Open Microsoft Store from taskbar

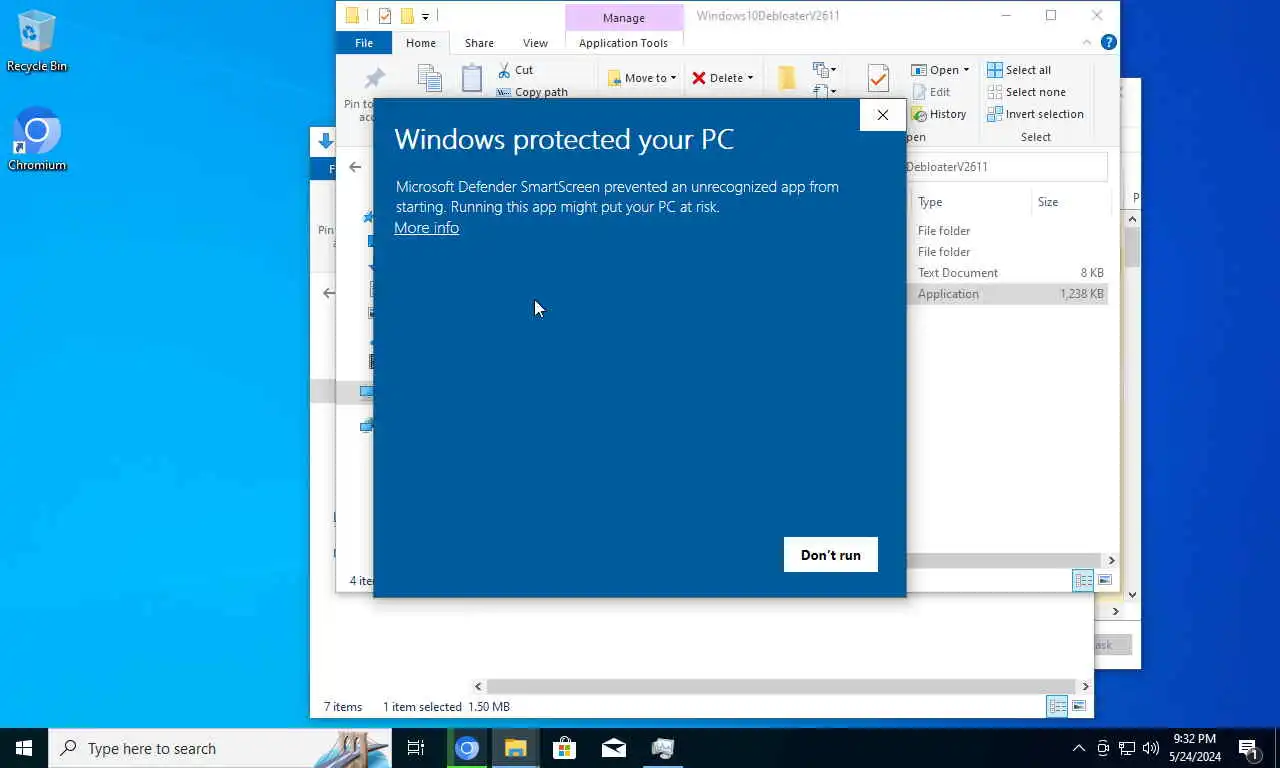coord(564,748)
